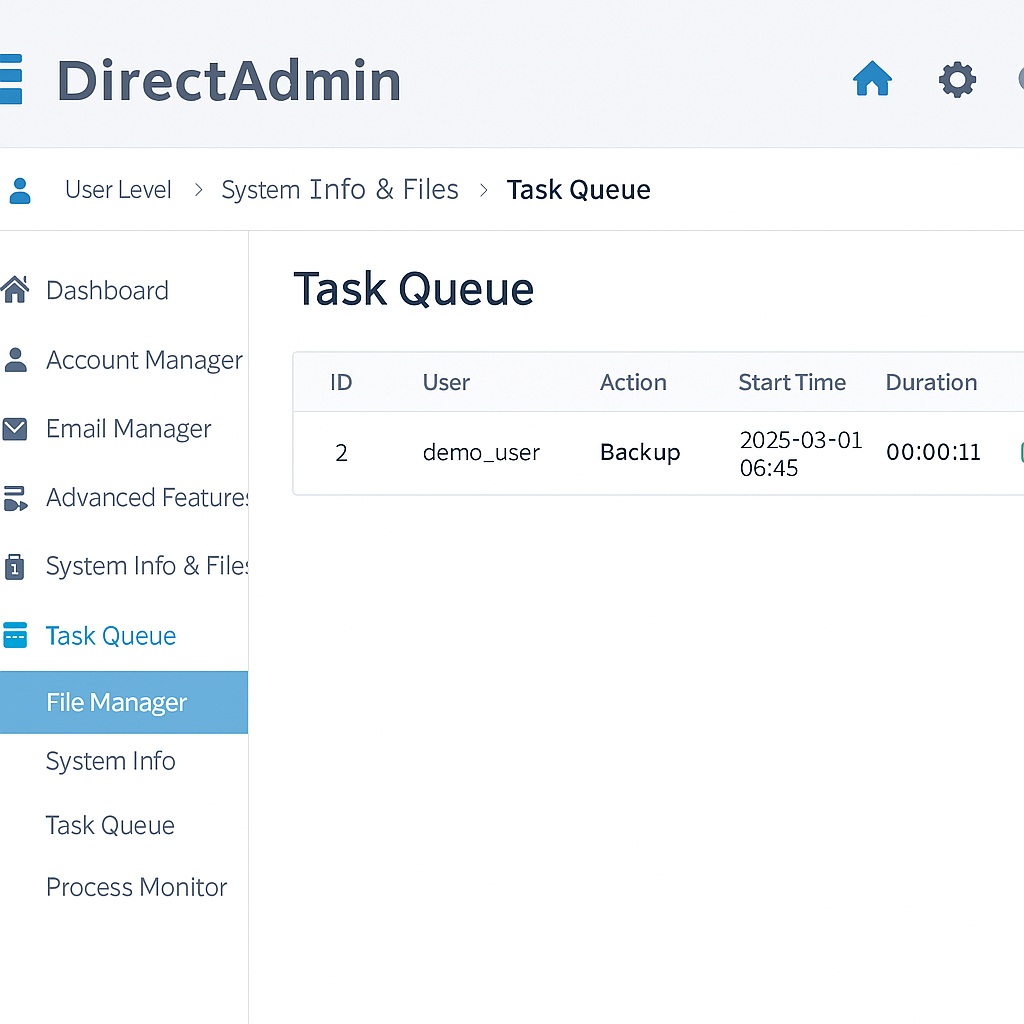Click the Duration column header

point(931,382)
